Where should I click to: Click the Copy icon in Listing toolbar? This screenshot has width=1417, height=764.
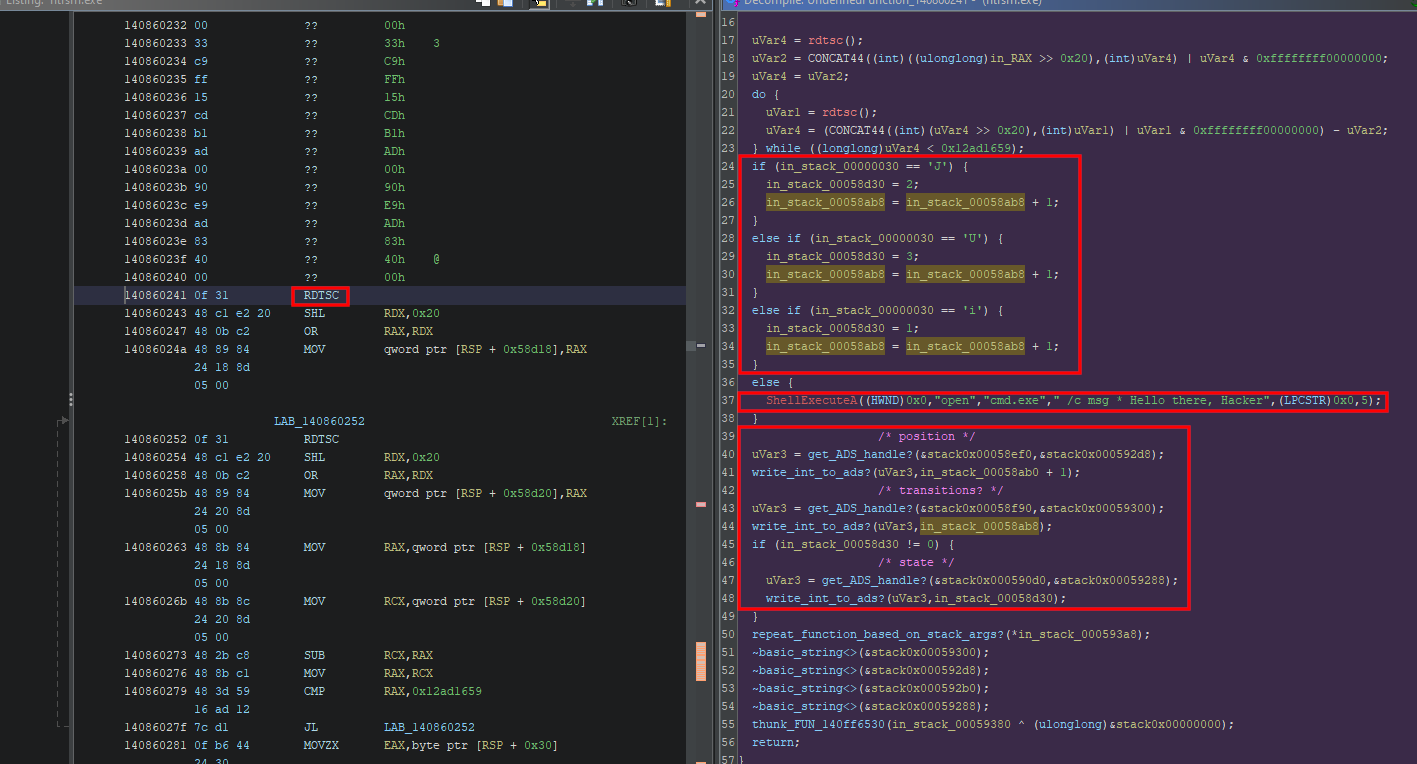pyautogui.click(x=484, y=4)
